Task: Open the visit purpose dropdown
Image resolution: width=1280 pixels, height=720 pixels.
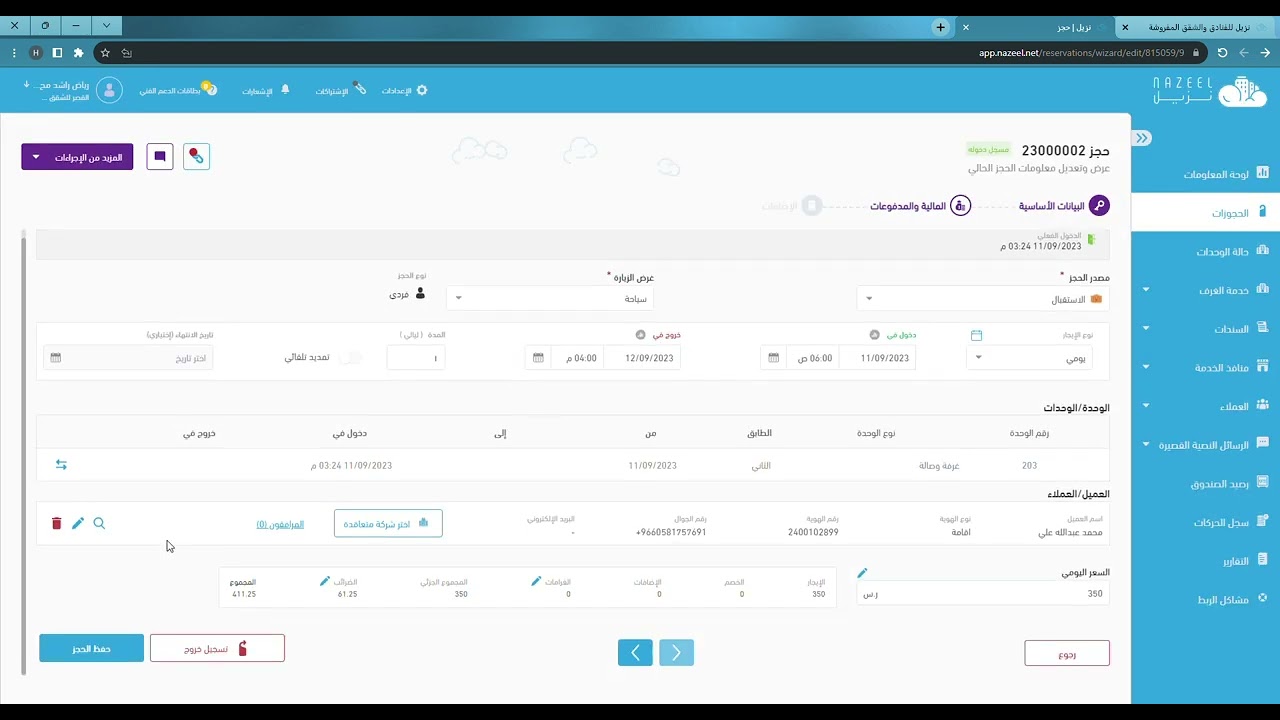Action: [550, 298]
